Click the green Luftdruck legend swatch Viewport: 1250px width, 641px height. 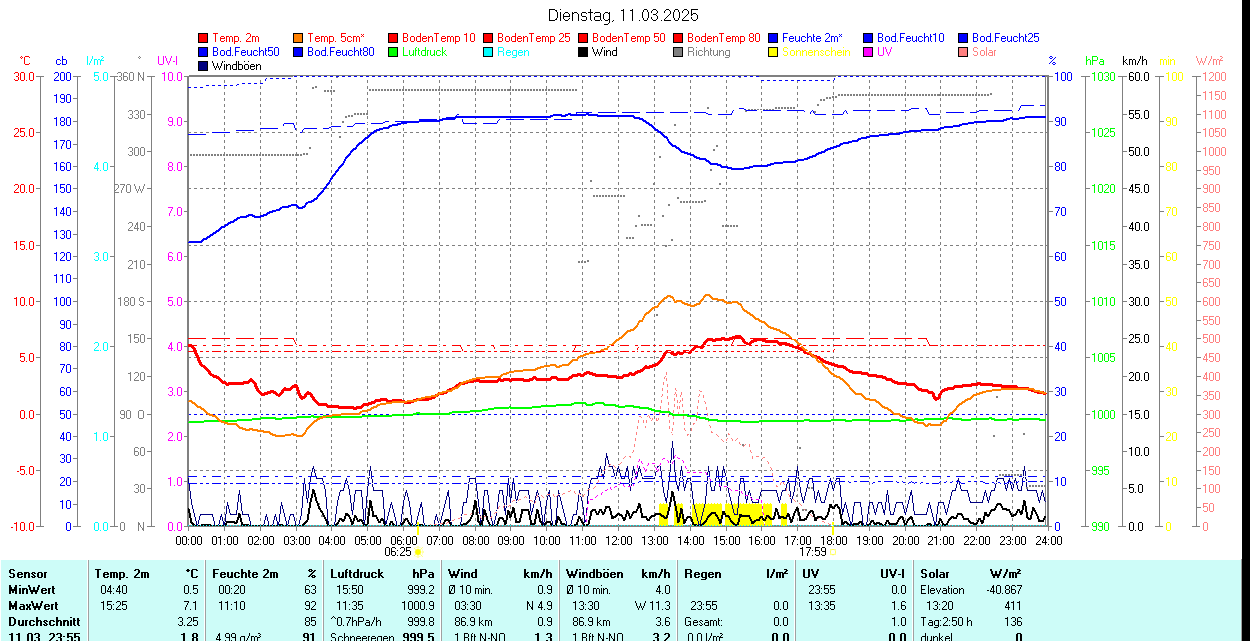tap(393, 51)
